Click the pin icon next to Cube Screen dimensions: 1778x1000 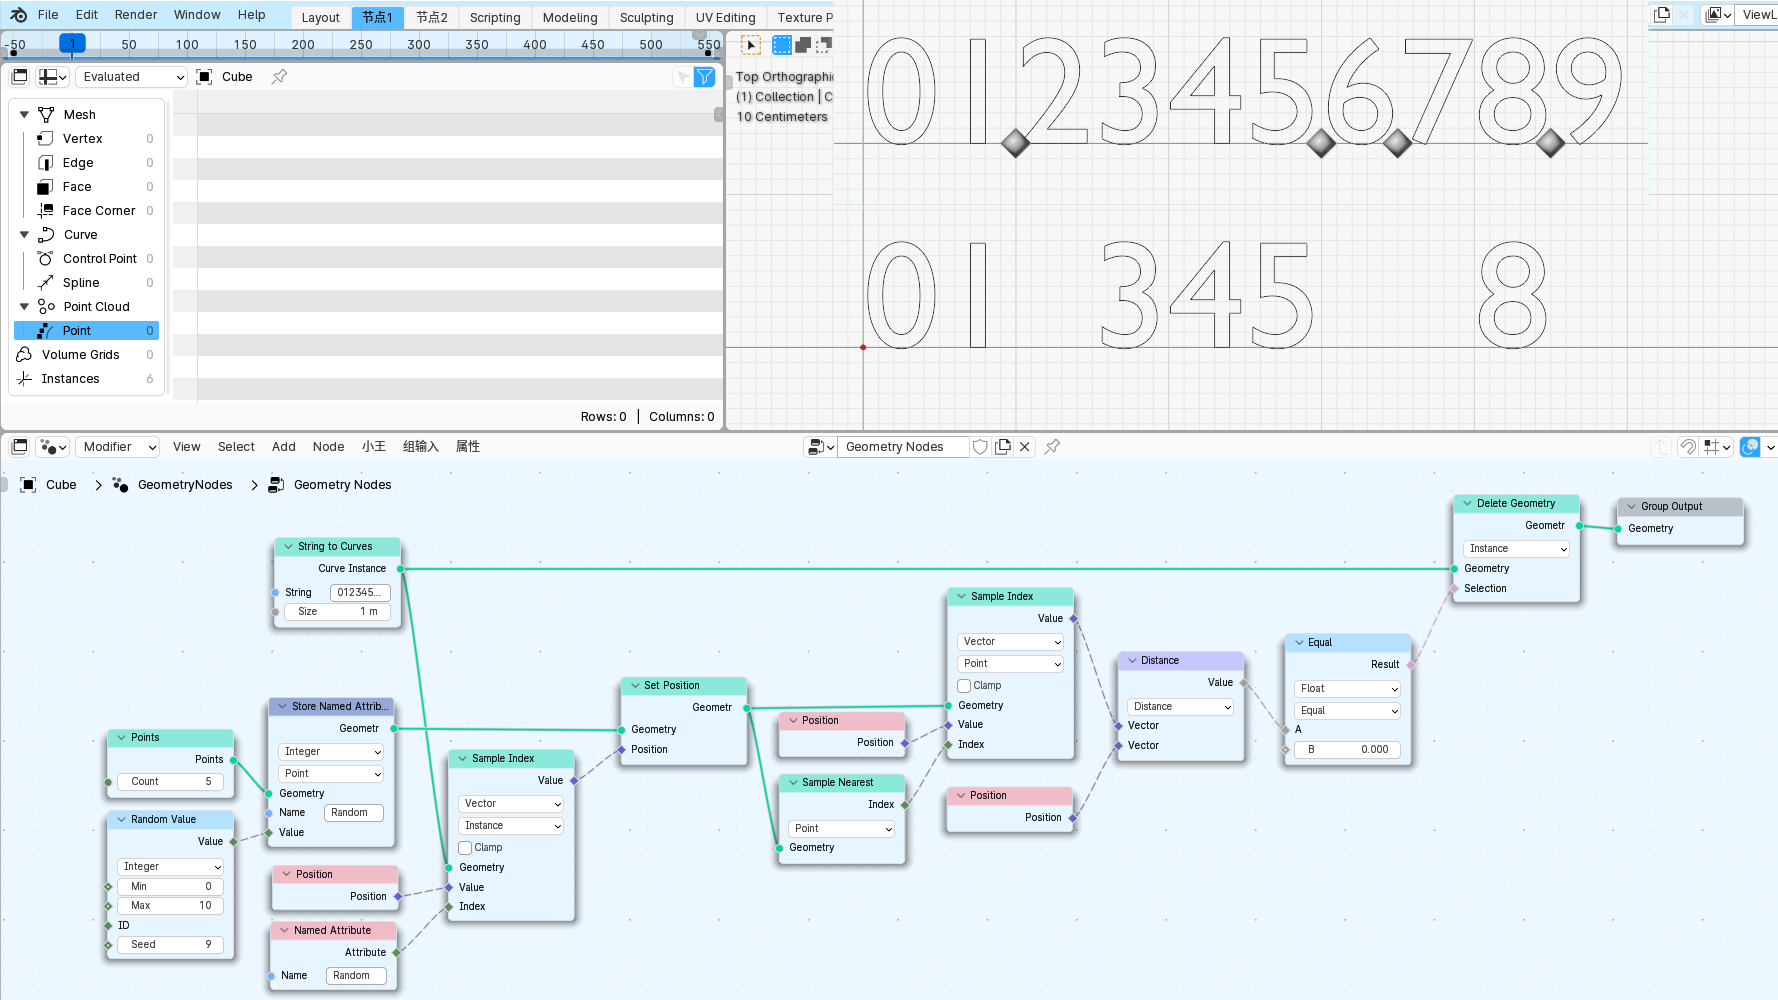click(x=279, y=77)
